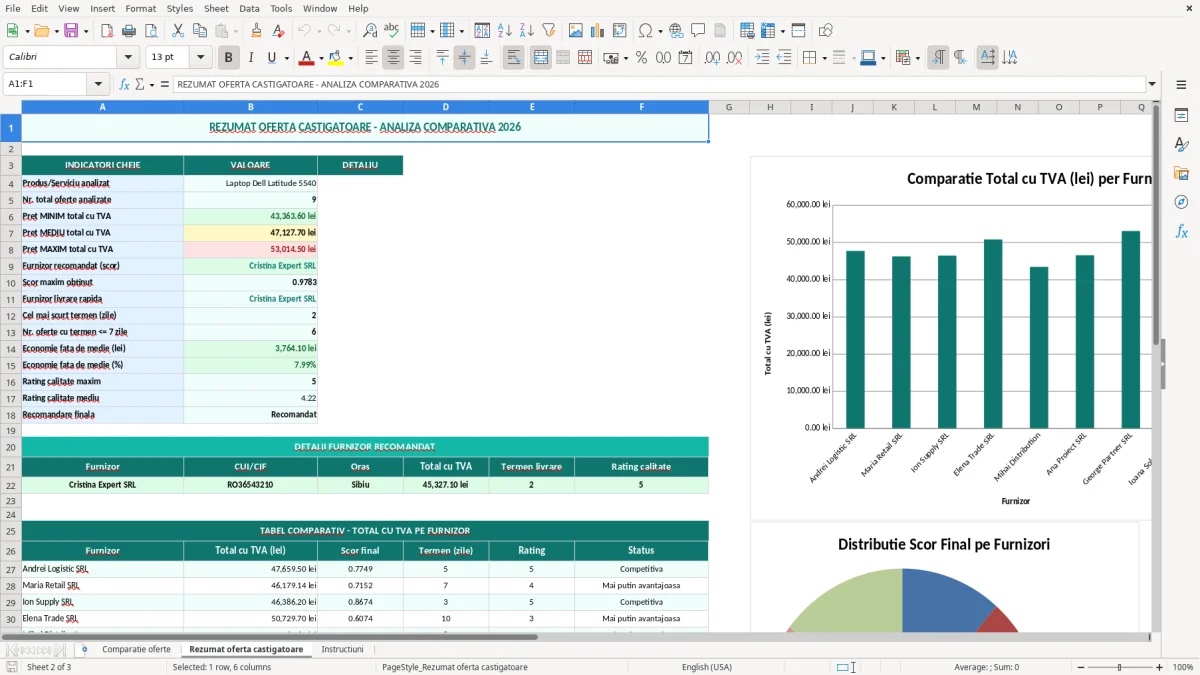Select column header D

click(446, 107)
